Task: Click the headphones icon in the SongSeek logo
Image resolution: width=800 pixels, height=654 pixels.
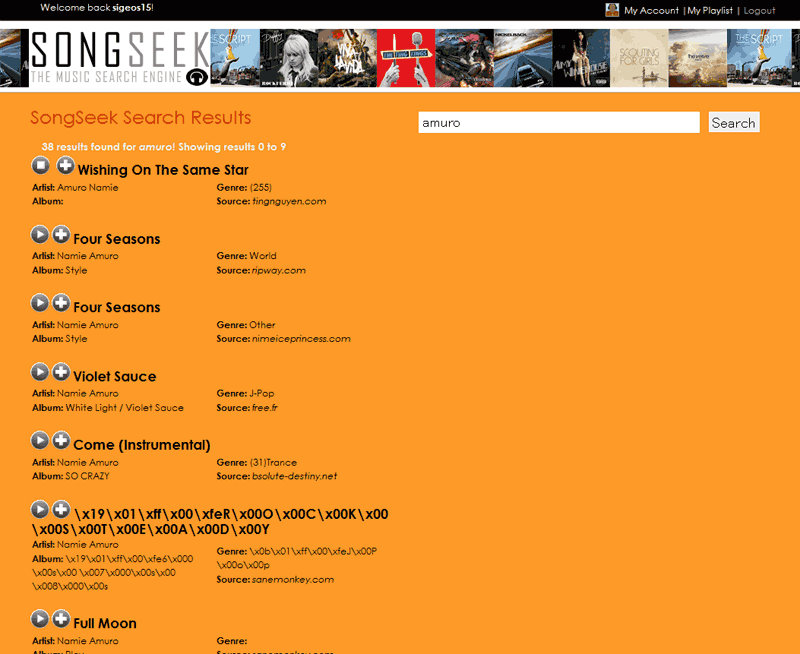Action: 197,77
